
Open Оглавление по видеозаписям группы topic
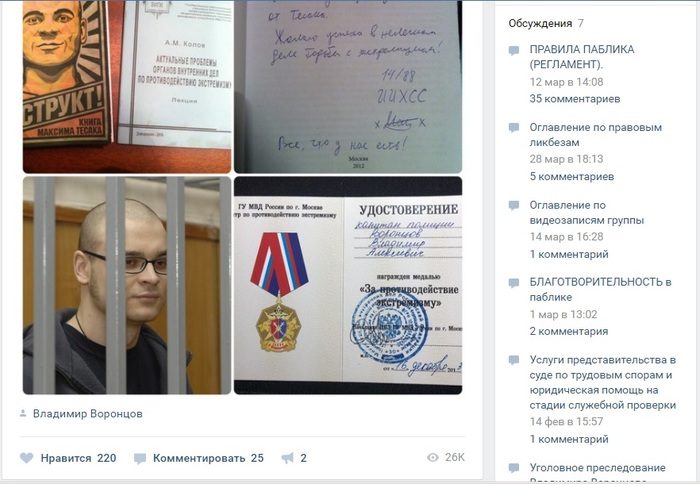(x=587, y=213)
